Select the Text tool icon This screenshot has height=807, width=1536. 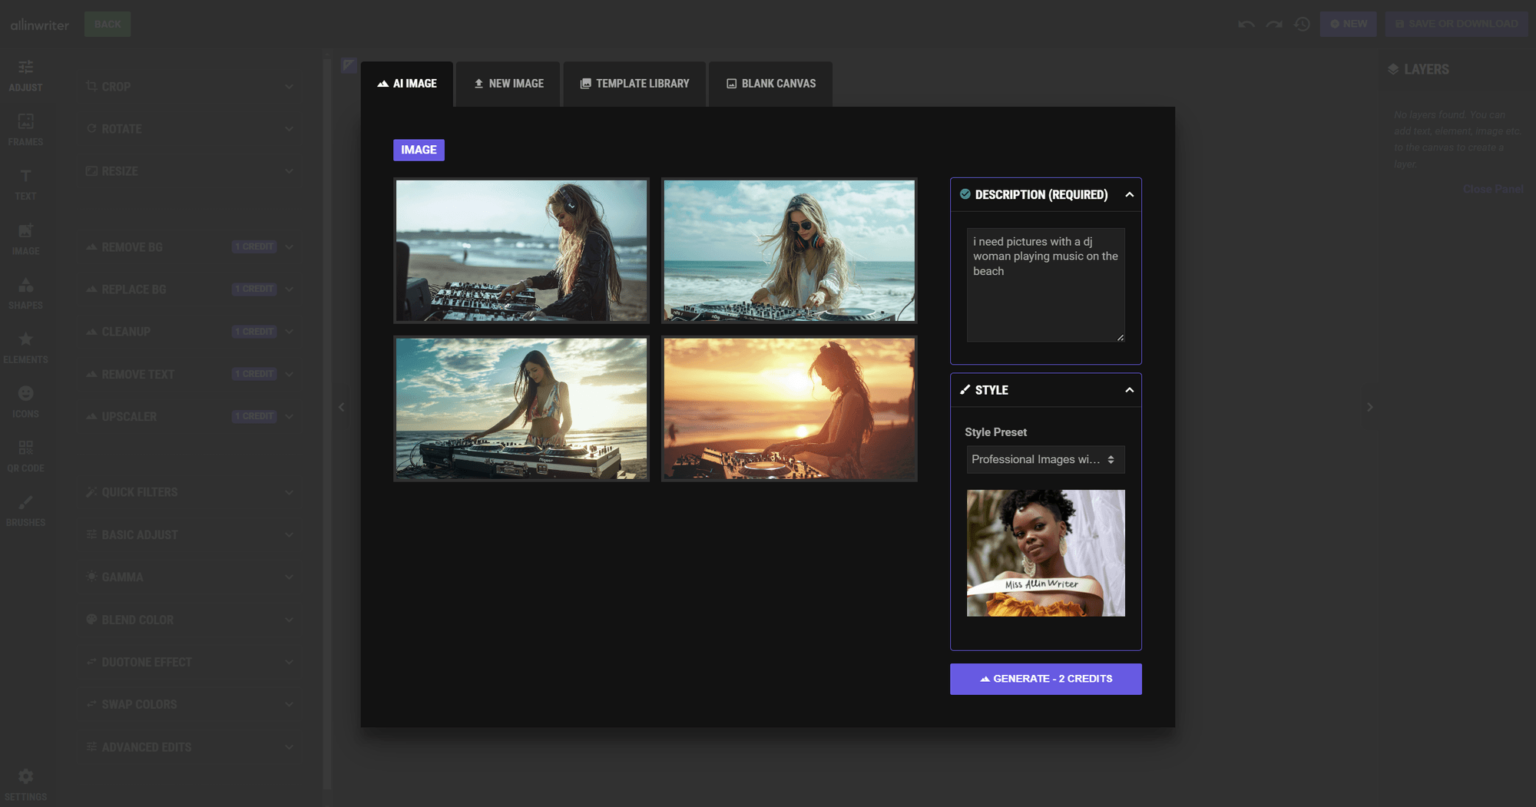26,183
